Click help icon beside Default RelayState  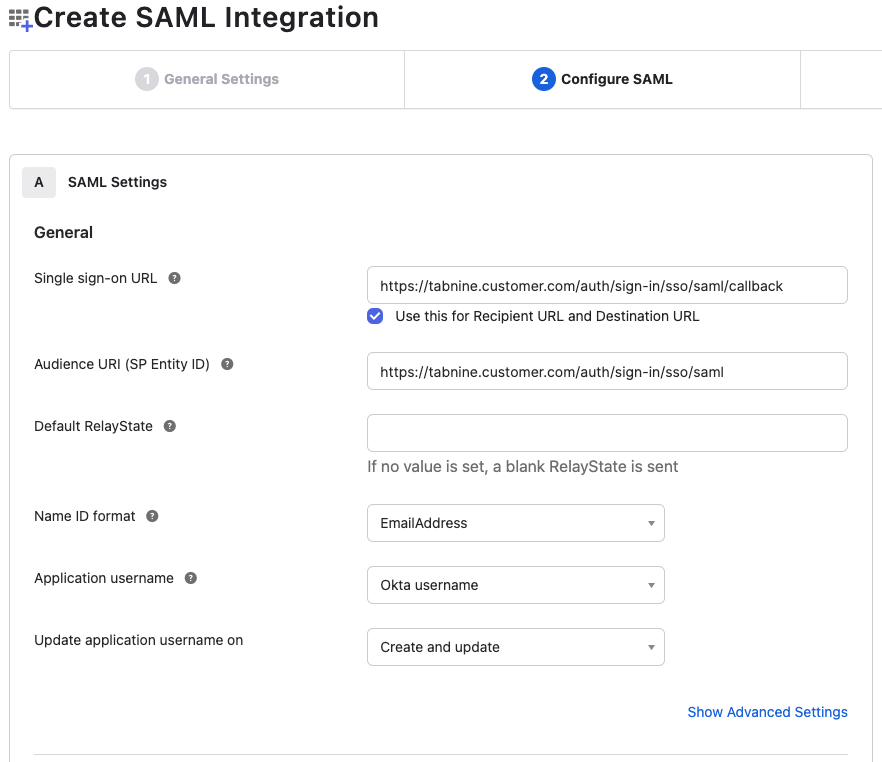pyautogui.click(x=170, y=426)
